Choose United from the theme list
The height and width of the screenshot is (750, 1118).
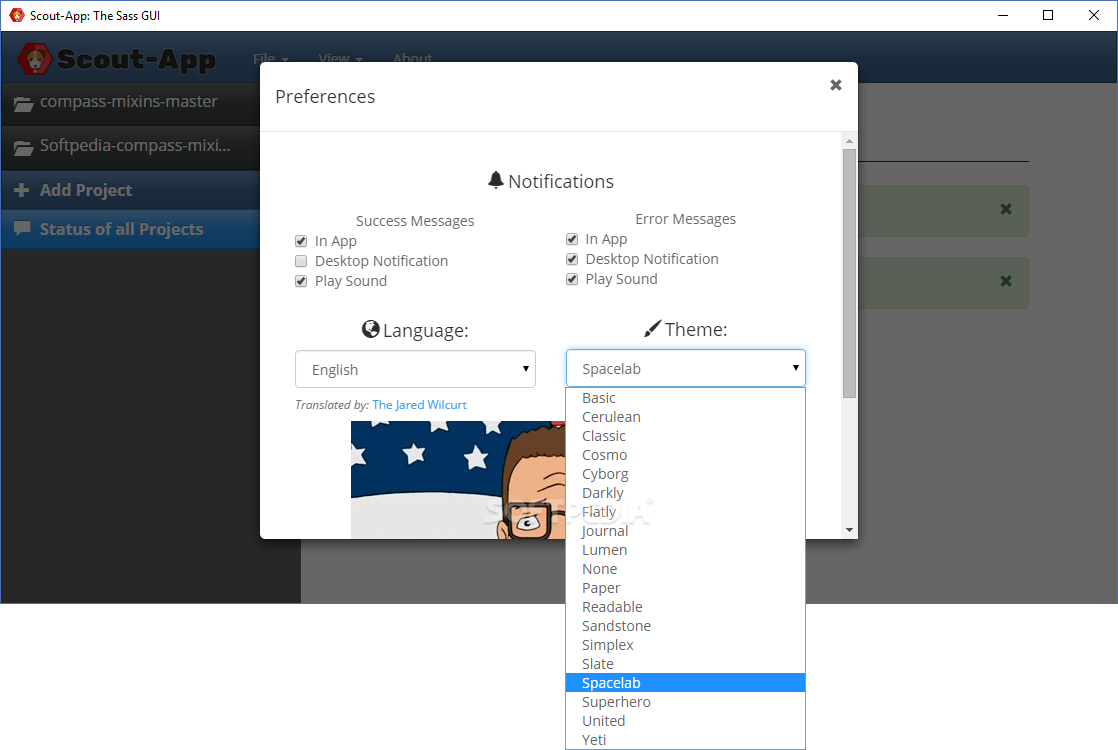pyautogui.click(x=685, y=721)
